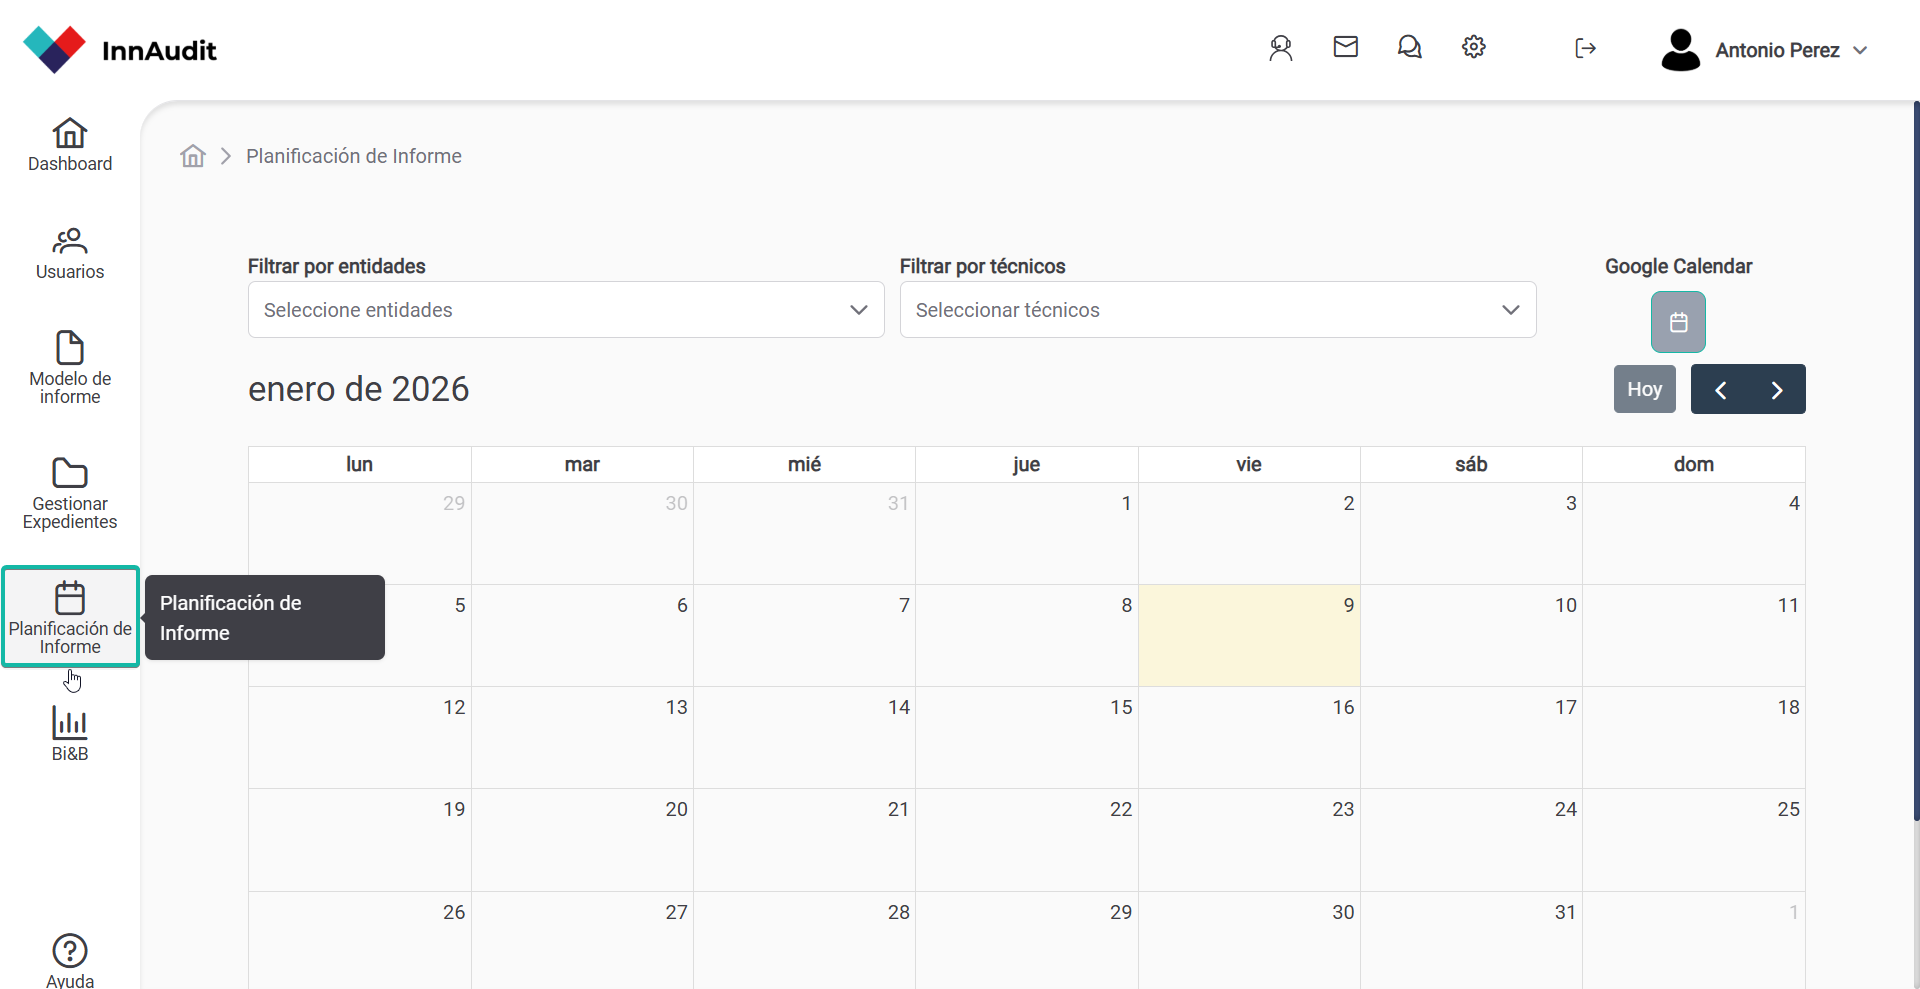Open Usuarios in the sidebar
Image resolution: width=1920 pixels, height=989 pixels.
coord(70,253)
